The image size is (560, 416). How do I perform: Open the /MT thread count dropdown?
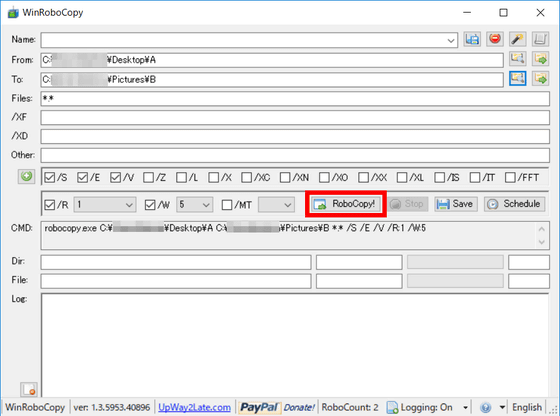(288, 205)
